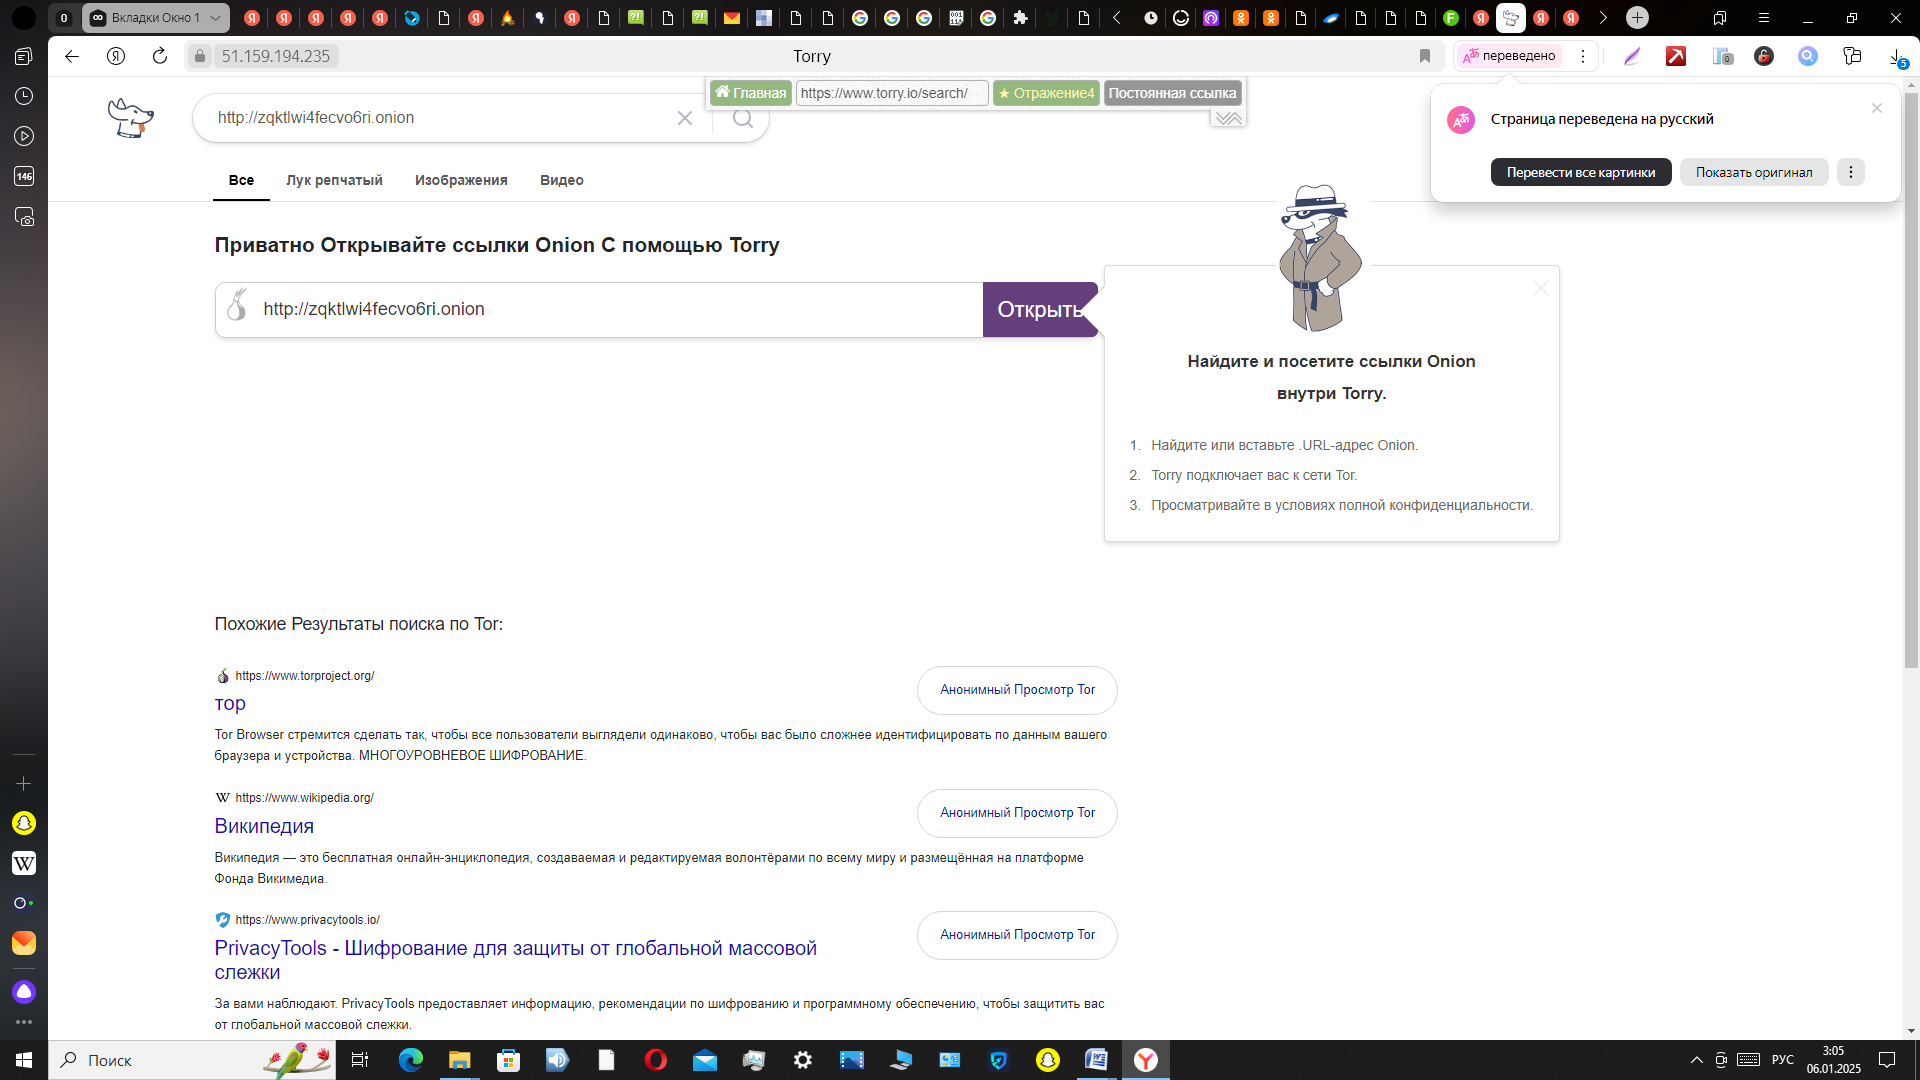
Task: Click "Анонимный Просмотр Tor" for wikipedia.org
Action: coord(1017,813)
